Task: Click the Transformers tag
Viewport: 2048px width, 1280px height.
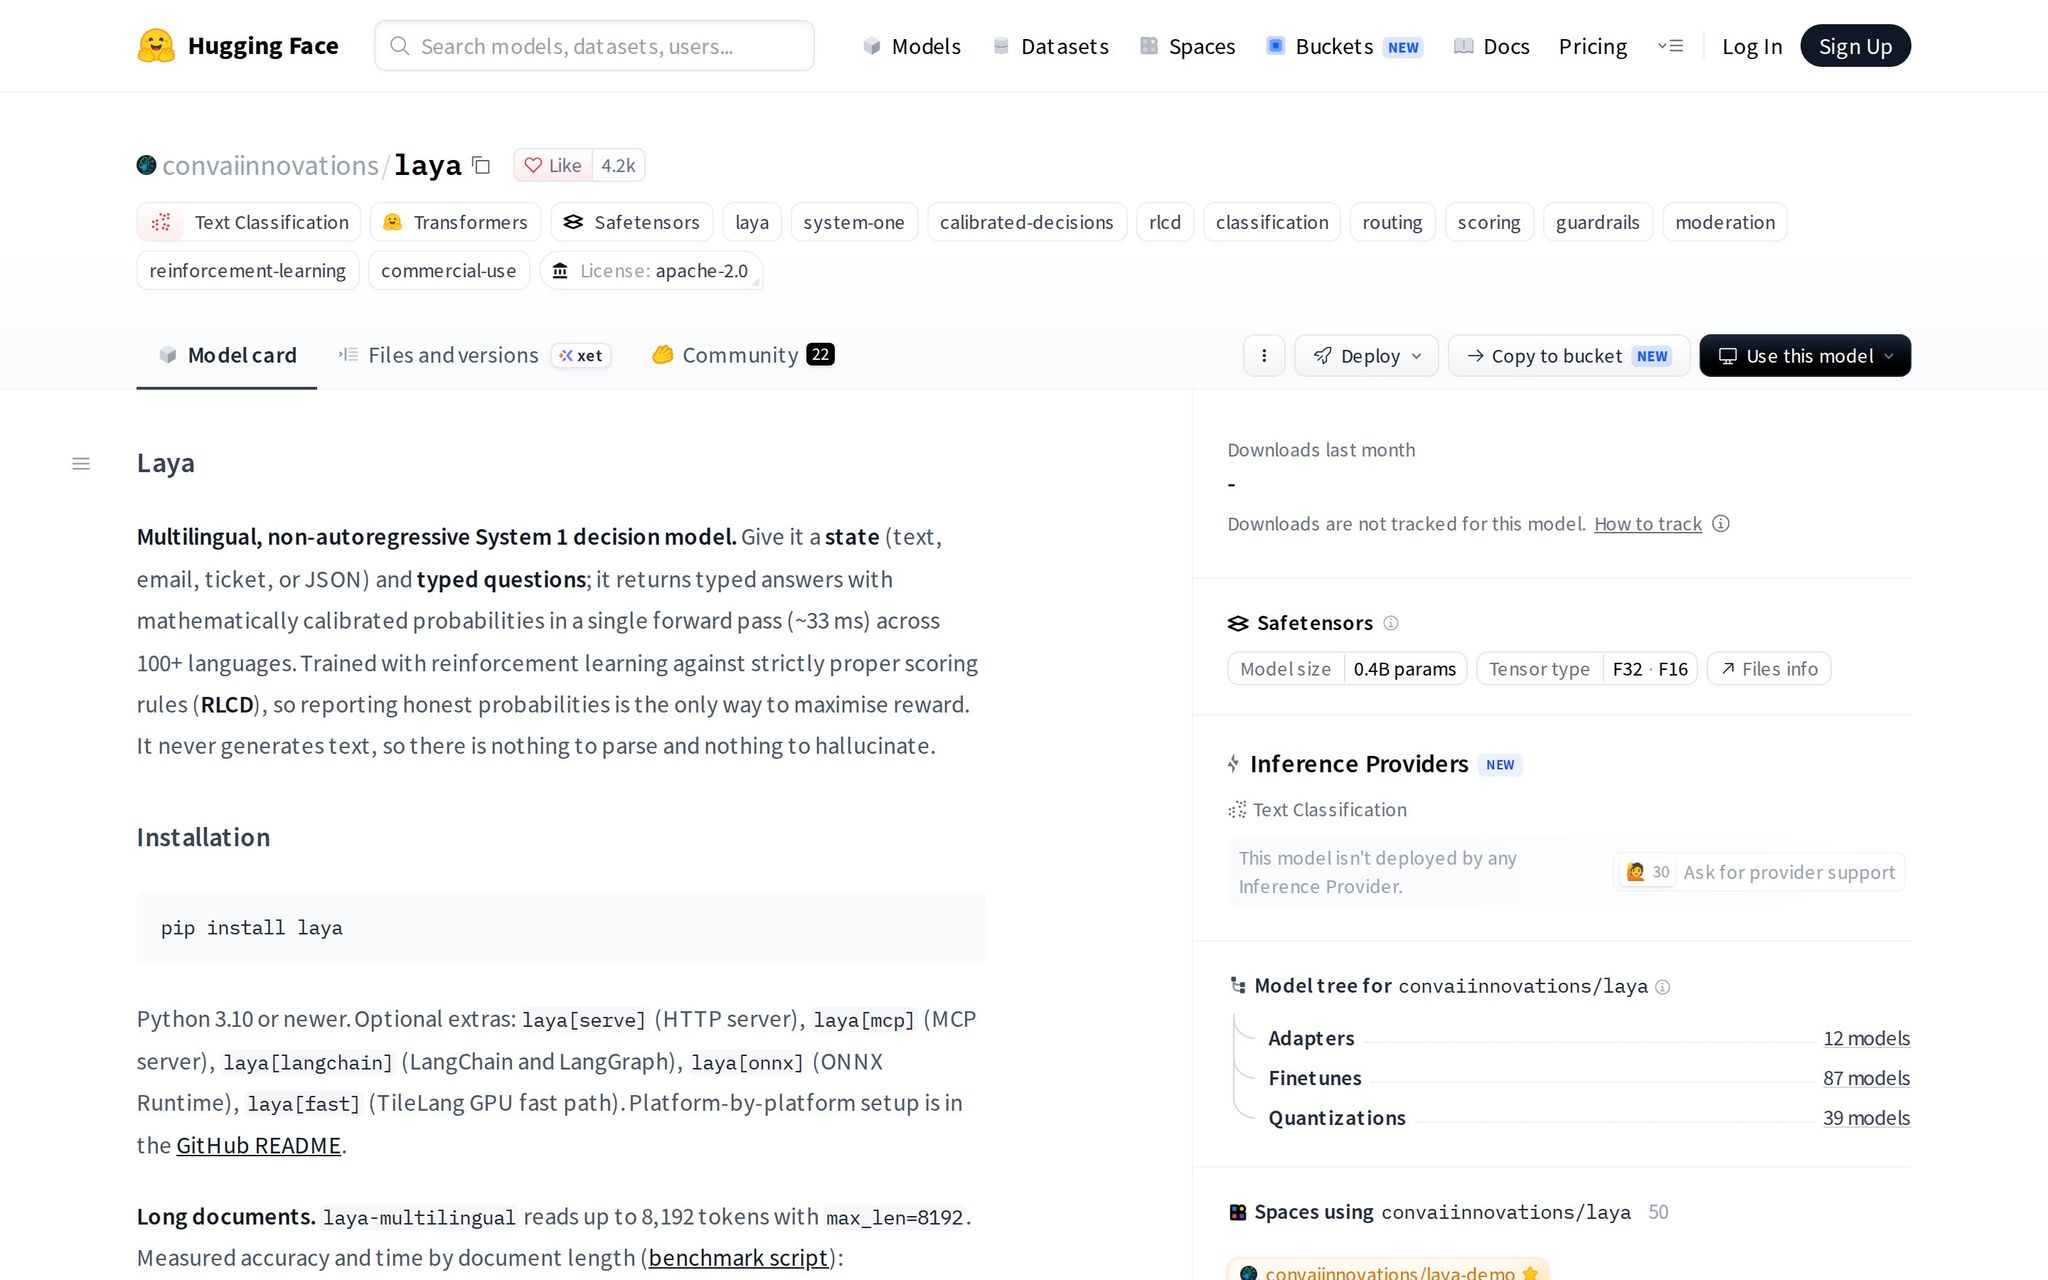Action: click(x=456, y=222)
